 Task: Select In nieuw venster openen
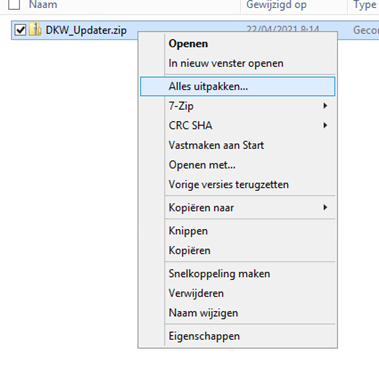(237, 63)
